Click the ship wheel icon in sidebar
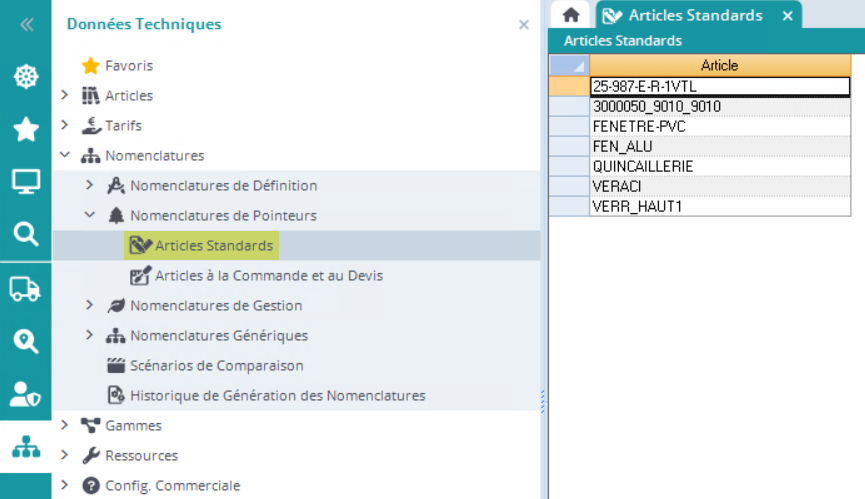The width and height of the screenshot is (865, 499). point(25,77)
